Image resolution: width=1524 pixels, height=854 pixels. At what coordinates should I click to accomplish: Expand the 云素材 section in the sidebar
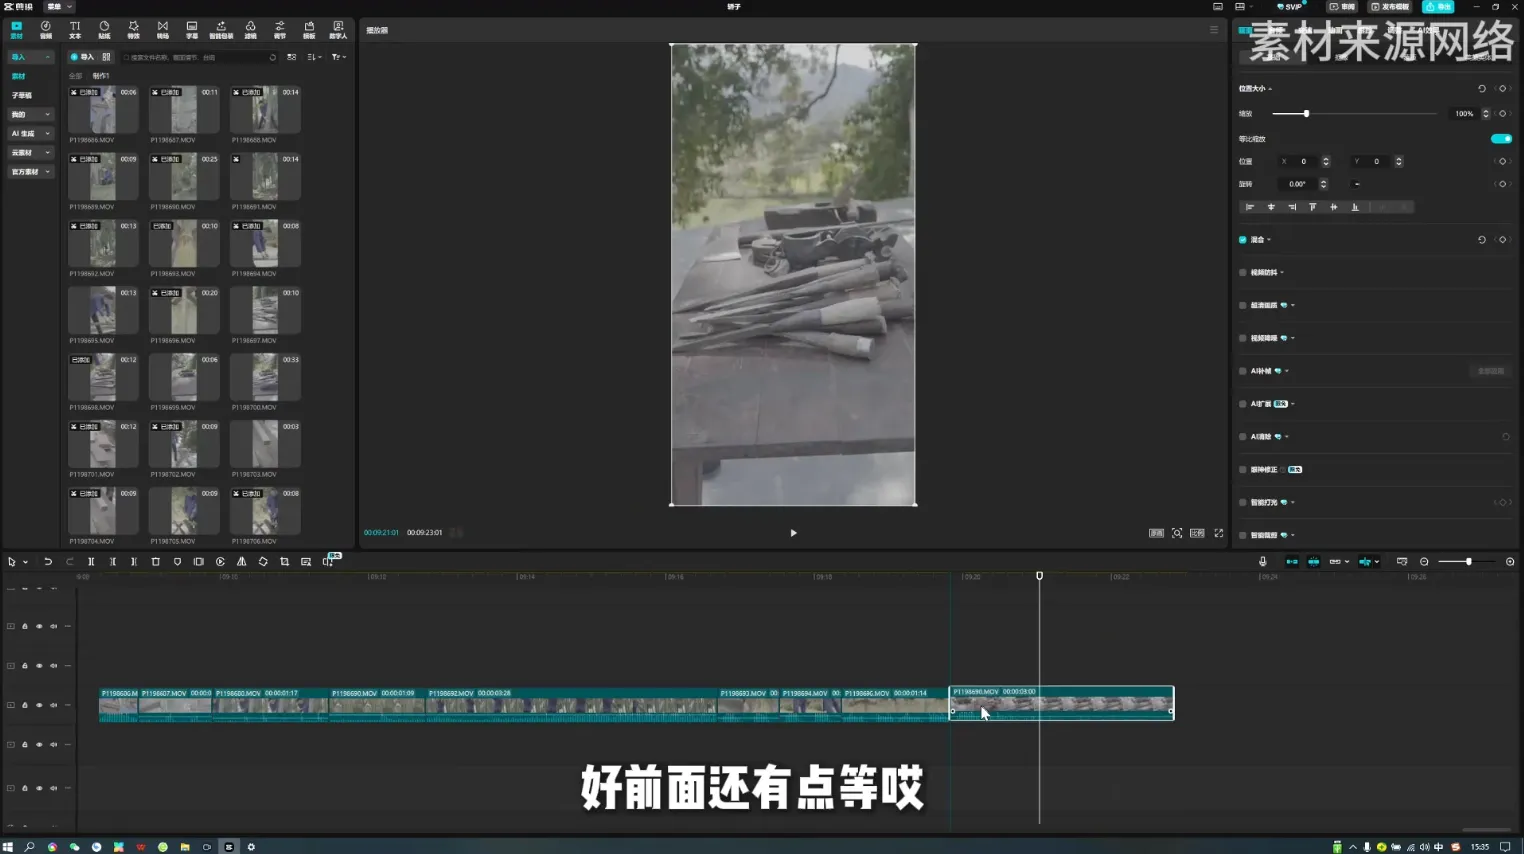coord(27,152)
